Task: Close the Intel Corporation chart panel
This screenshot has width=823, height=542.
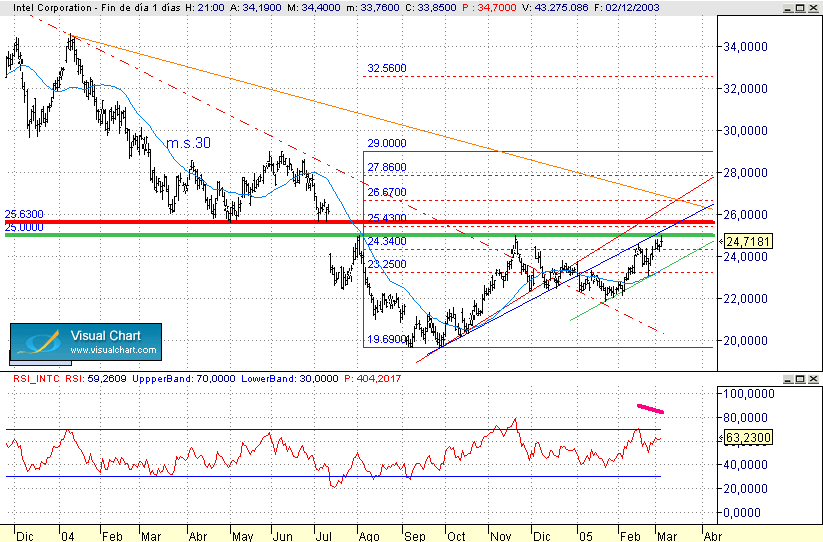Action: click(x=813, y=8)
